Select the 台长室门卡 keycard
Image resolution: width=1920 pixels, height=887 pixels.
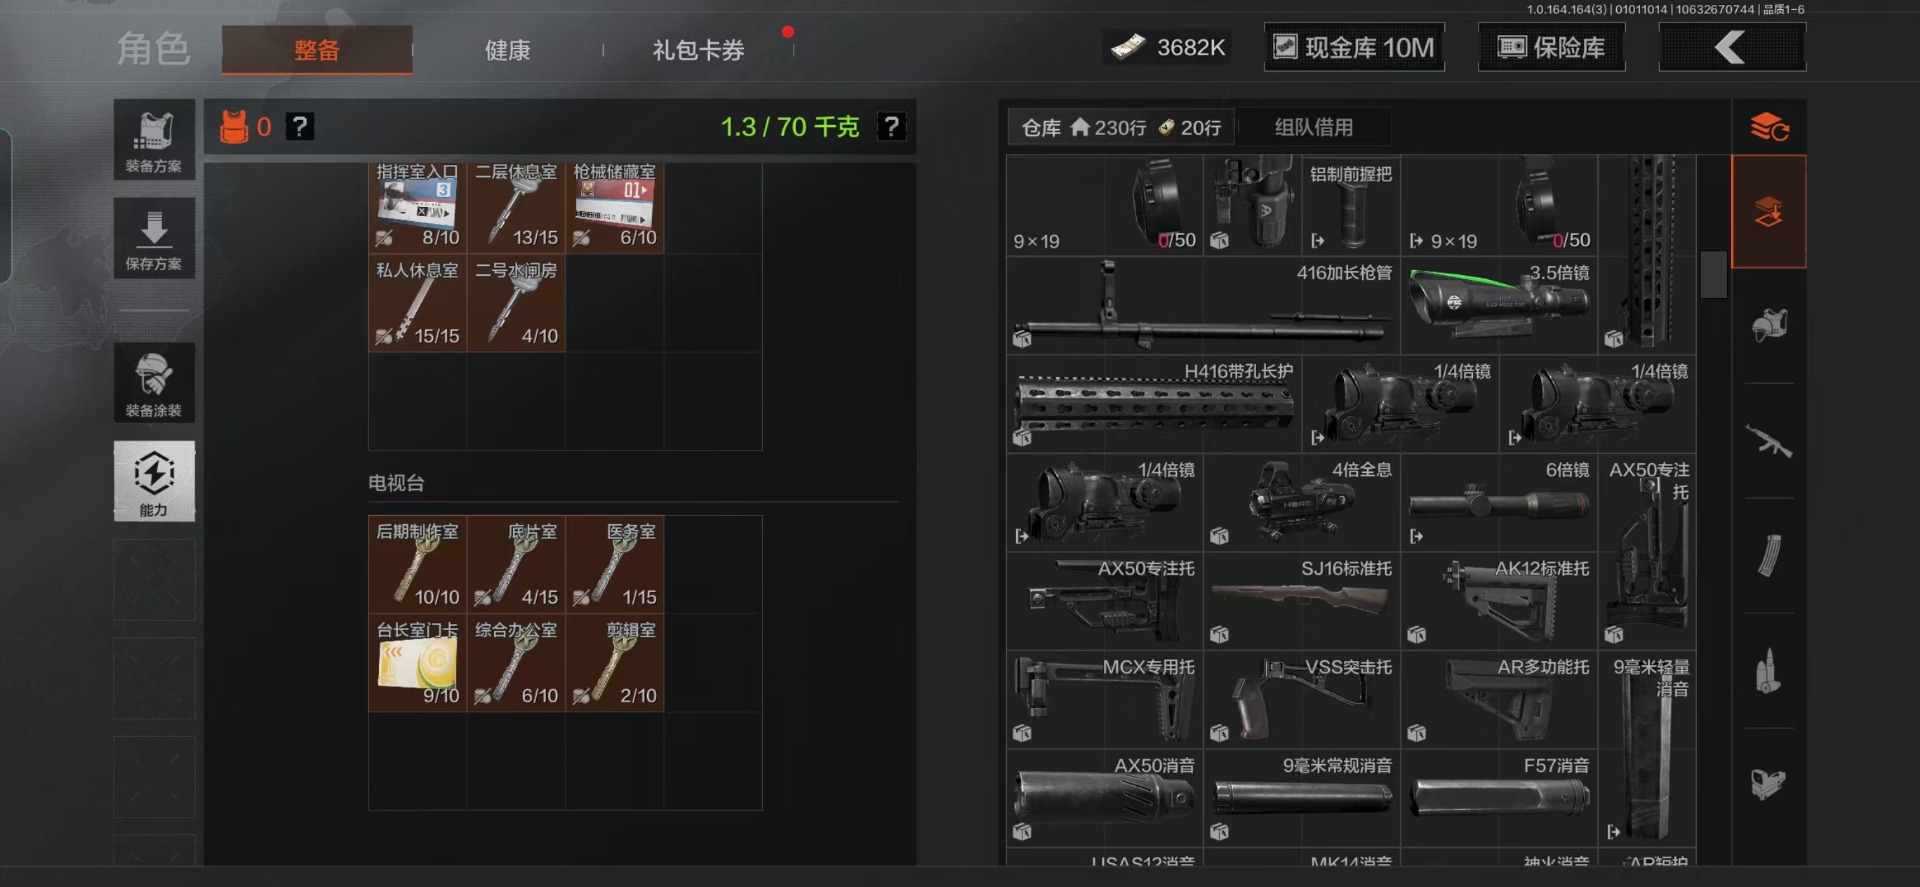click(x=417, y=663)
